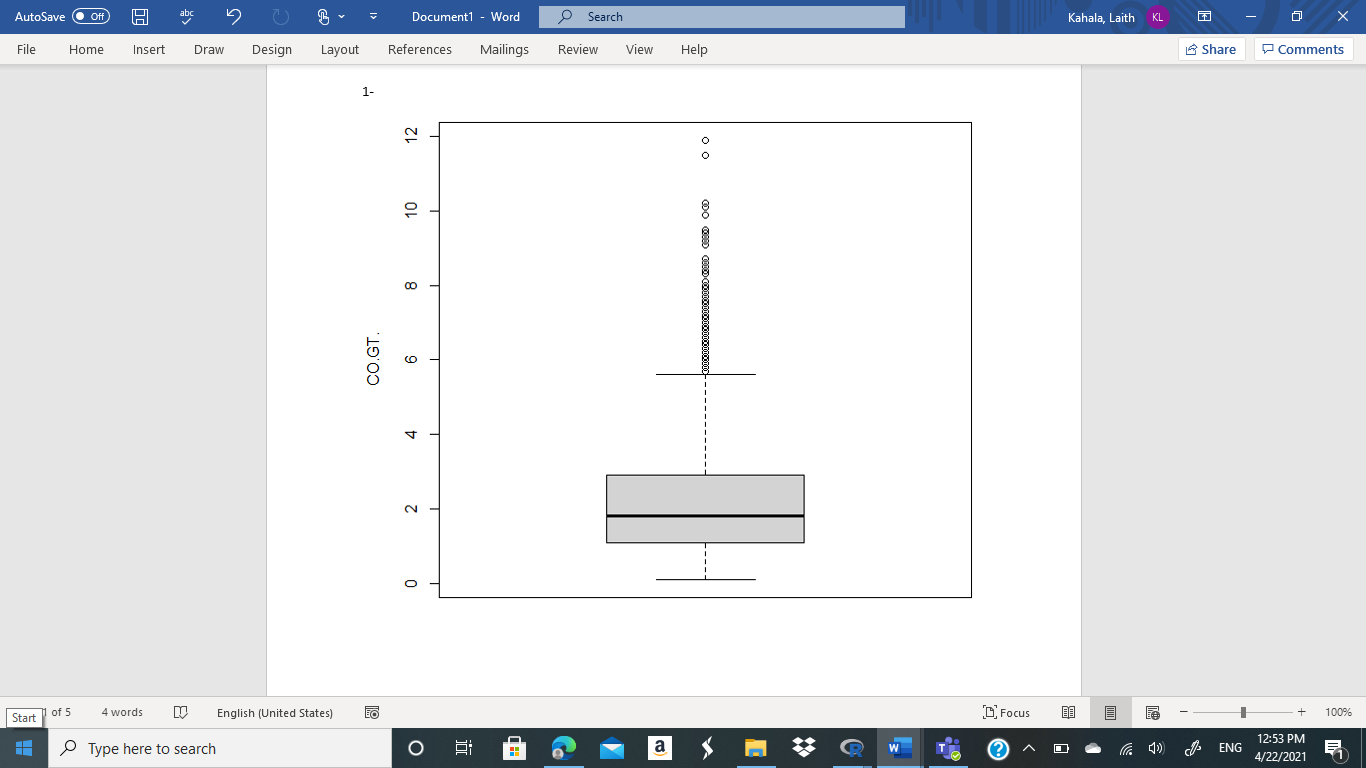Save the document using the Save icon
This screenshot has width=1366, height=768.
coord(138,16)
